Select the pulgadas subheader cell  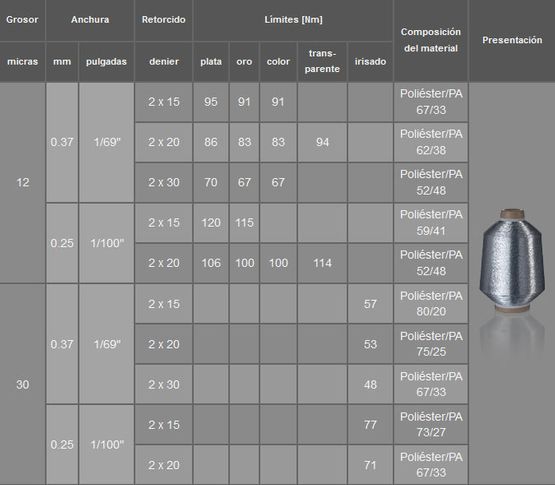tap(106, 62)
